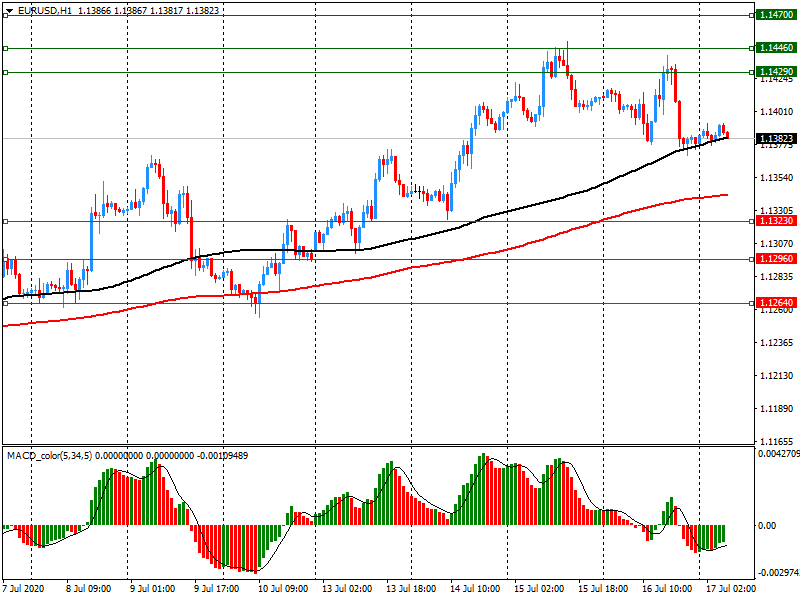Image resolution: width=800 pixels, height=600 pixels.
Task: Open the chart menu triangle beside EURUSD,H1
Action: 9,11
